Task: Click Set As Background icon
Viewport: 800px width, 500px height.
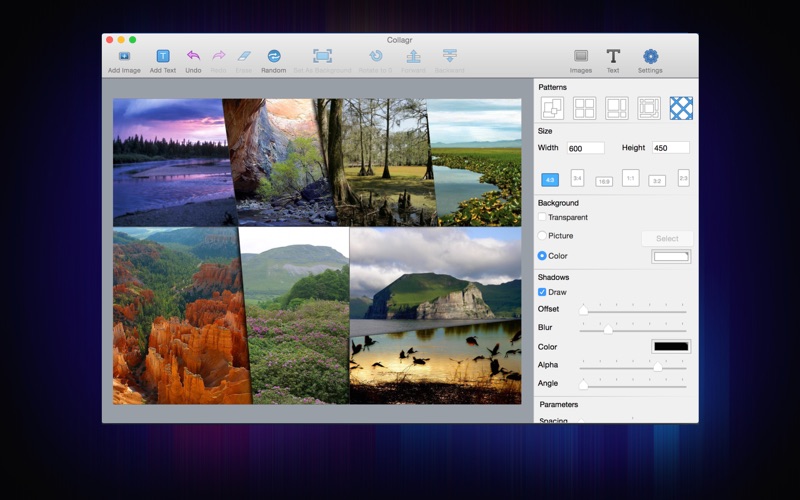Action: click(x=322, y=56)
